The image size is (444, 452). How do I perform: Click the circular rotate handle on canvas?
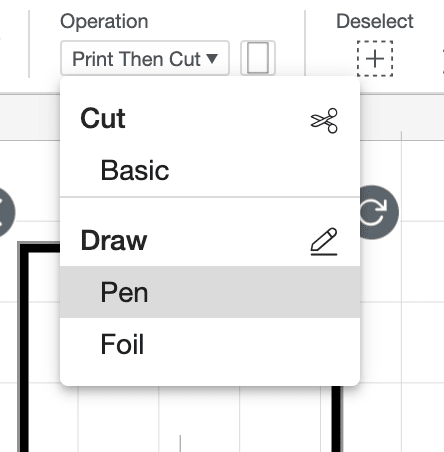pyautogui.click(x=379, y=212)
